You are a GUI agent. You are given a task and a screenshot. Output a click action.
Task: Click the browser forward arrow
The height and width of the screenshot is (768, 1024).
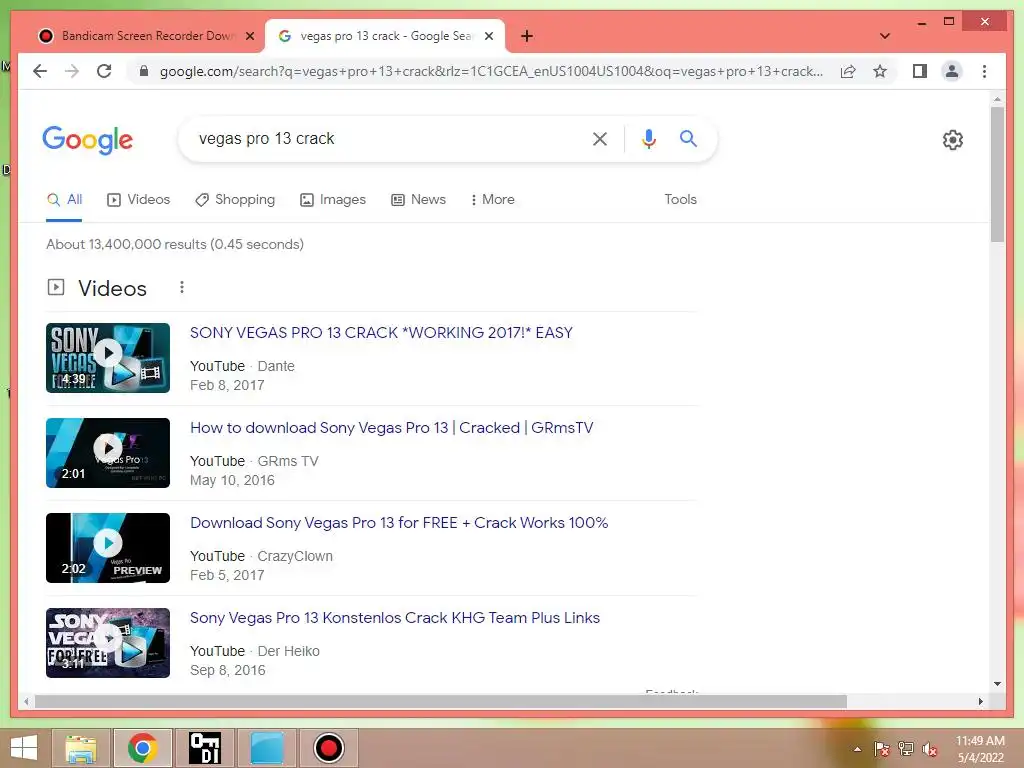click(x=72, y=71)
